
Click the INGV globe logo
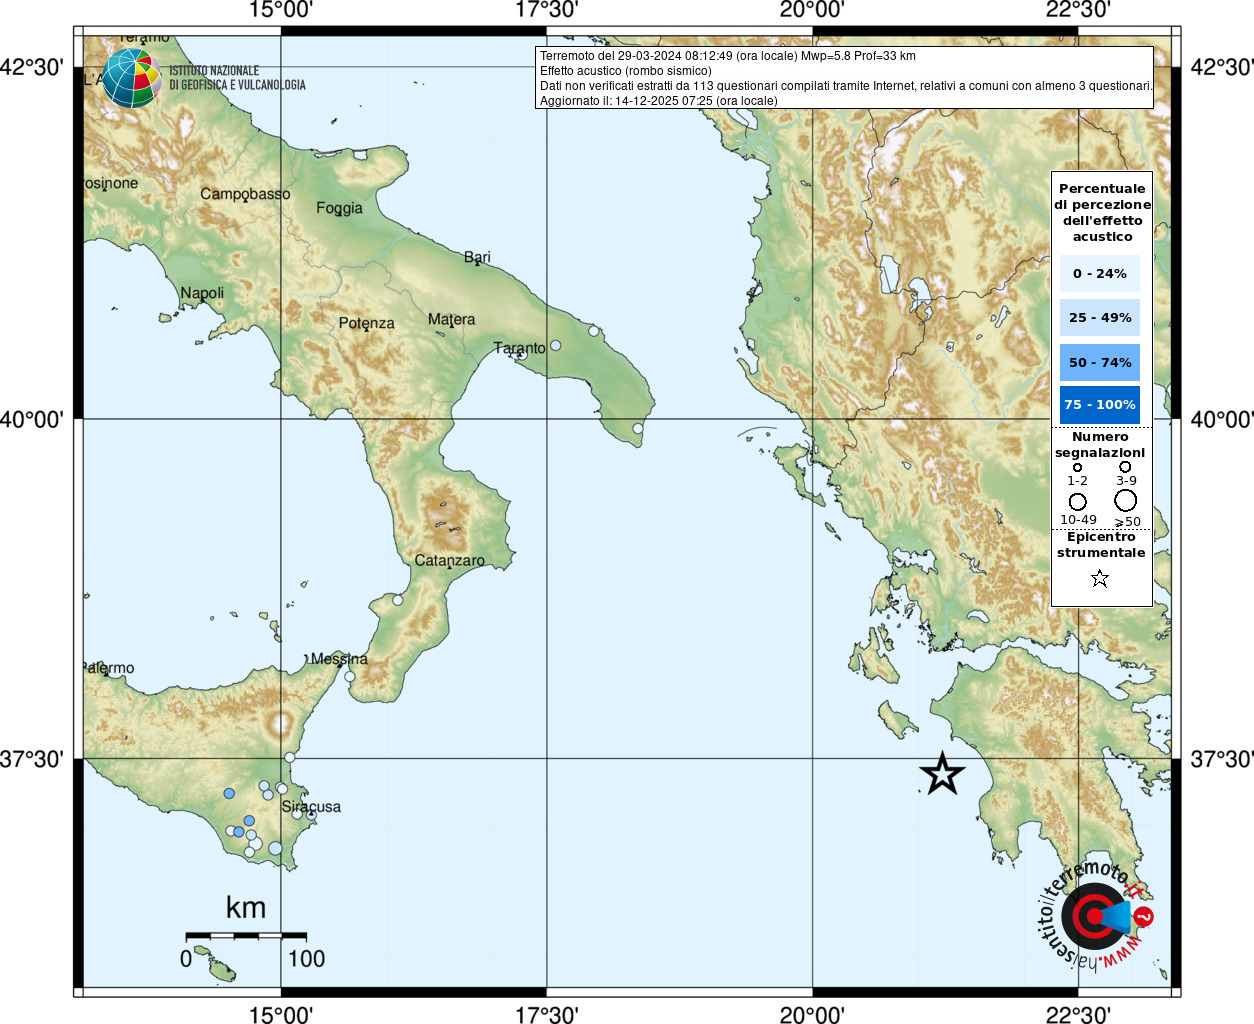click(x=132, y=78)
